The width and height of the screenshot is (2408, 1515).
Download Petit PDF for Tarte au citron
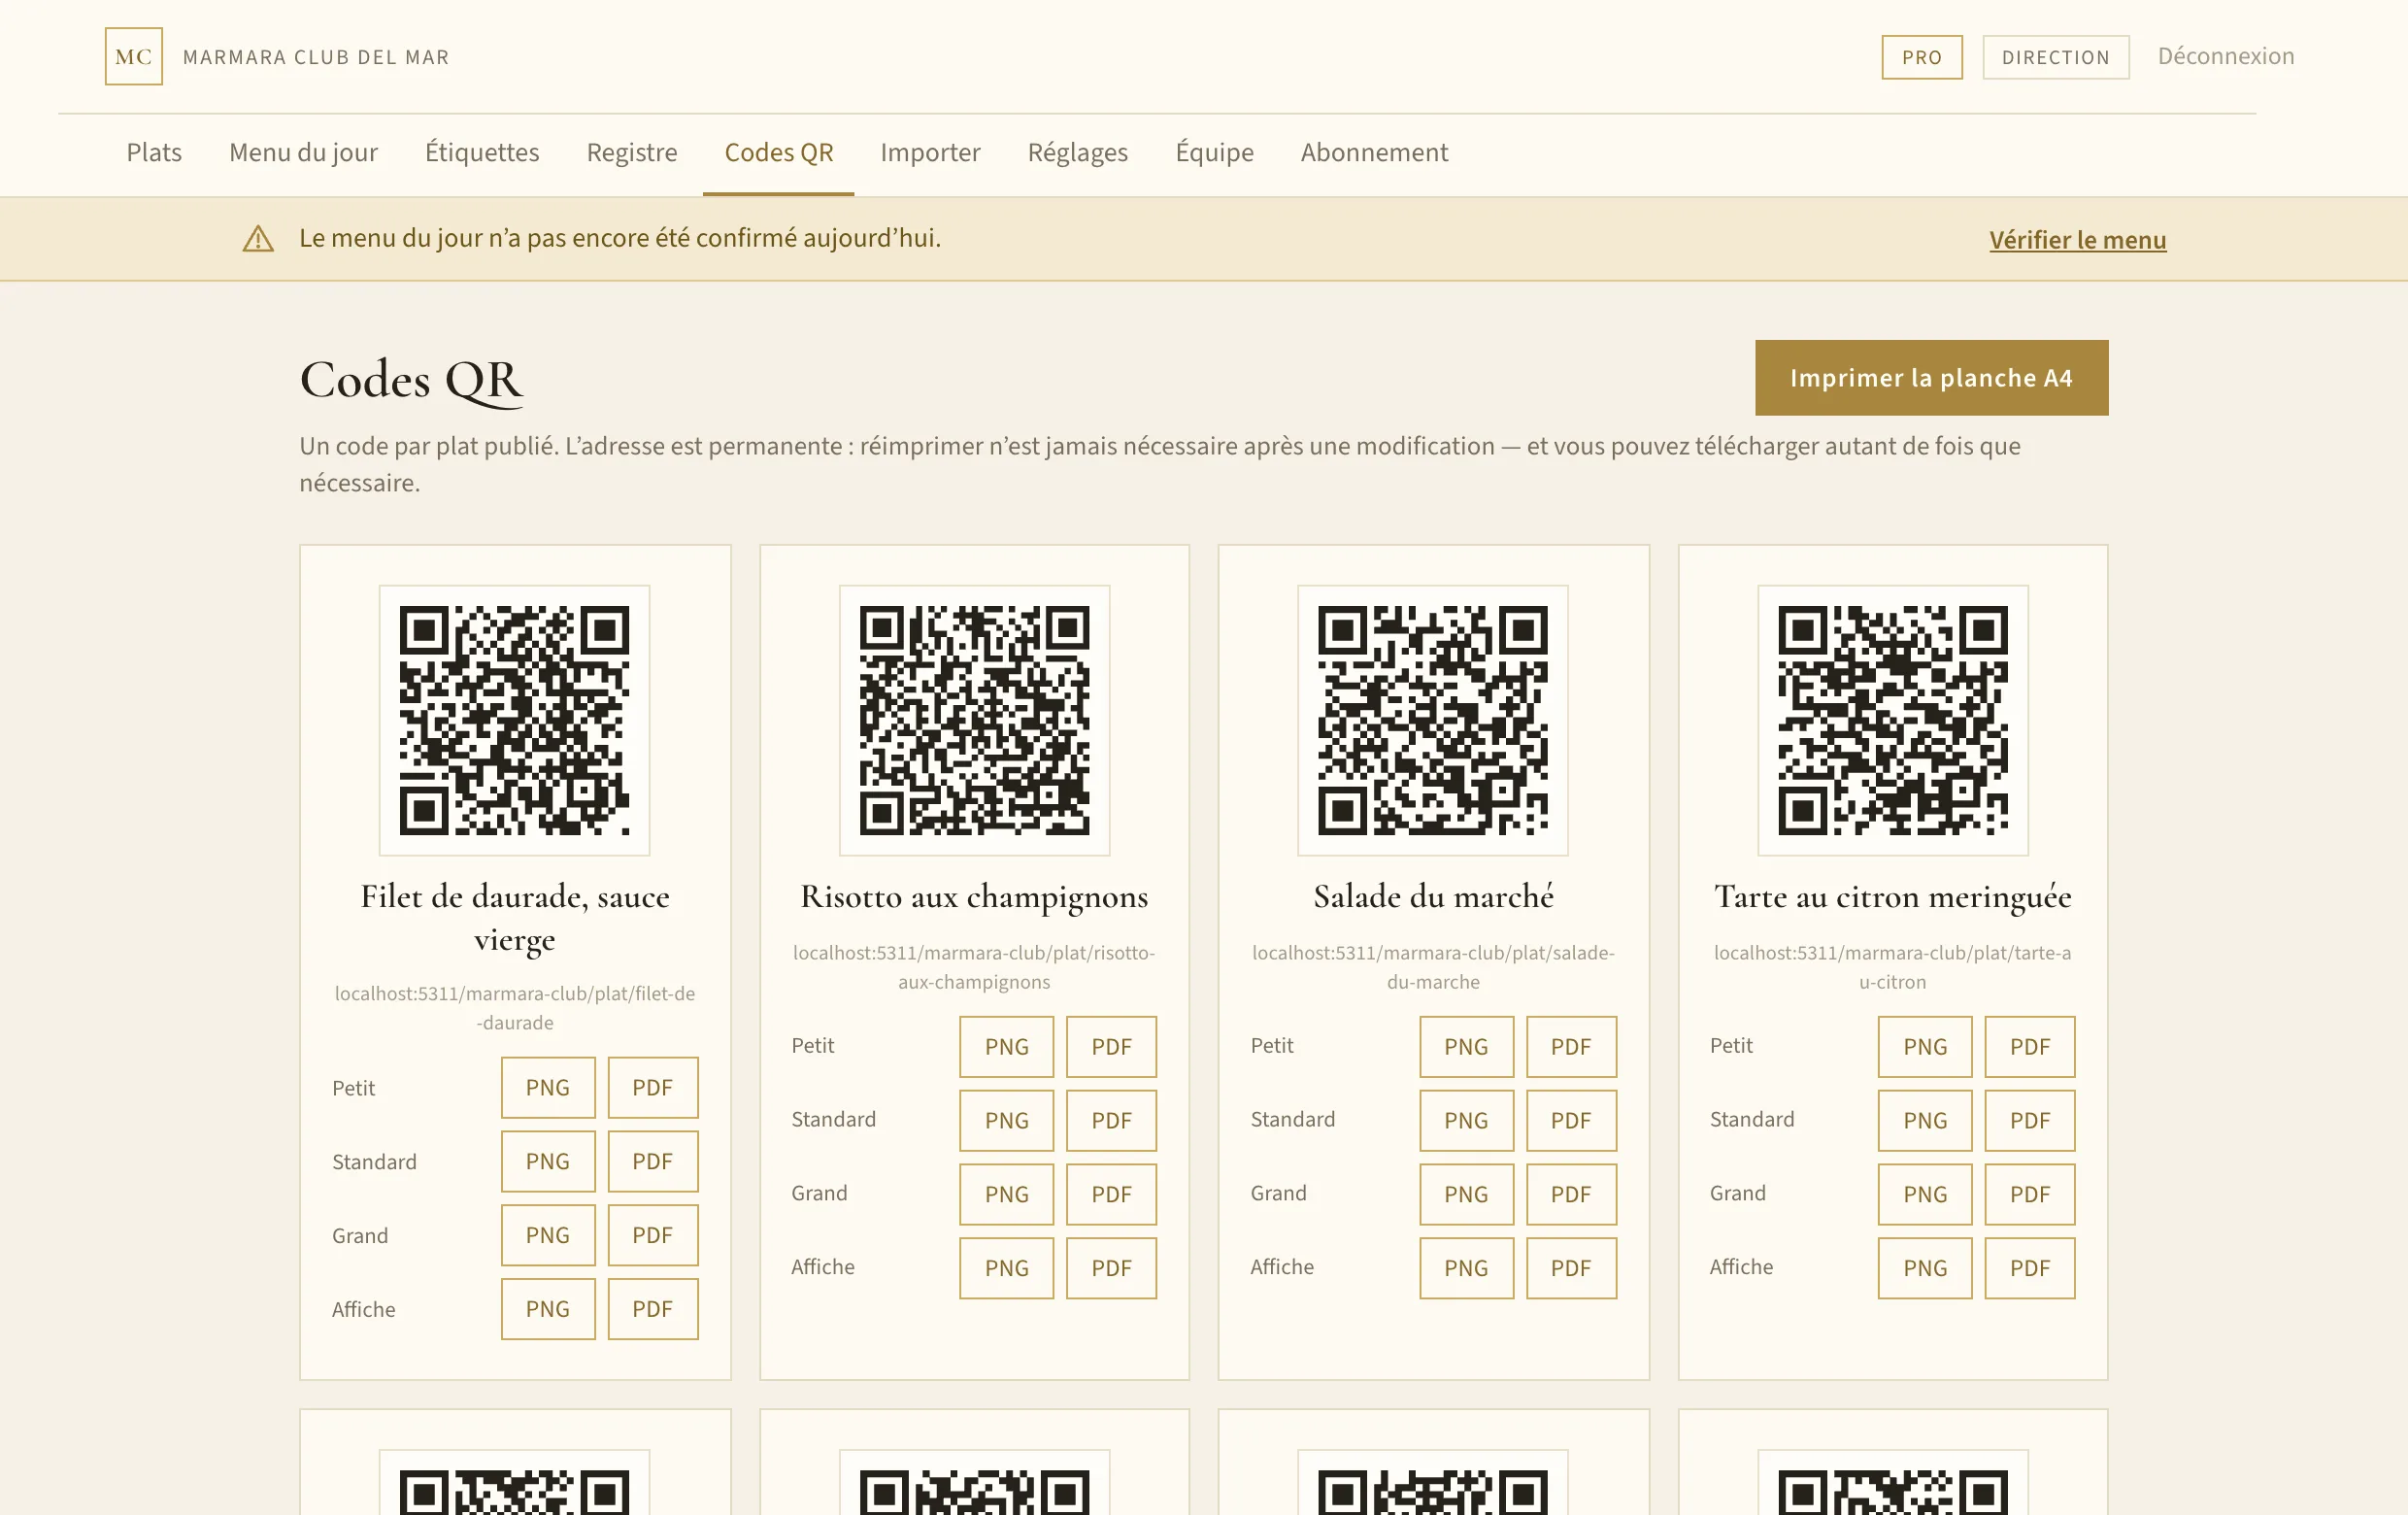click(2030, 1047)
